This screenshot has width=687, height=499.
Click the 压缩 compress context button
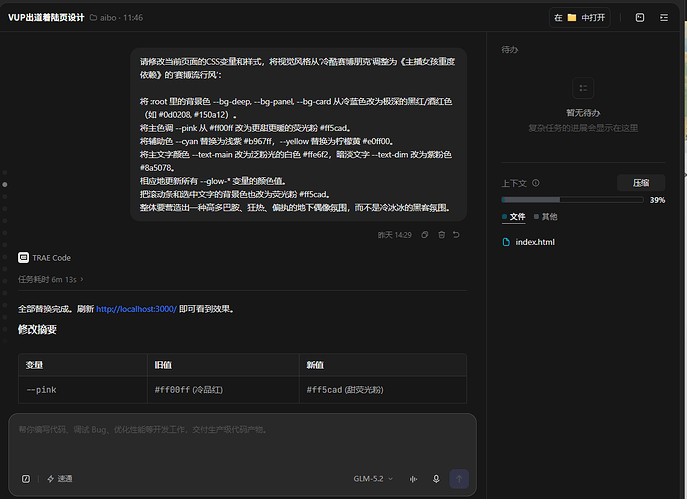pyautogui.click(x=641, y=183)
